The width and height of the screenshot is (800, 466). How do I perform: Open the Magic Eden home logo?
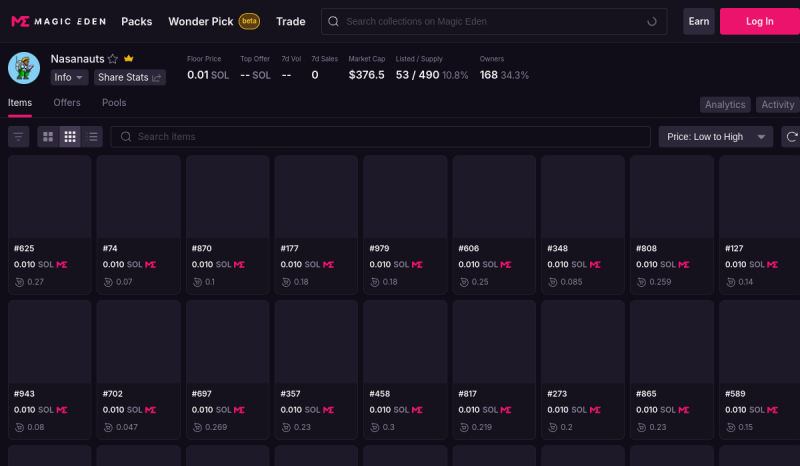click(59, 21)
